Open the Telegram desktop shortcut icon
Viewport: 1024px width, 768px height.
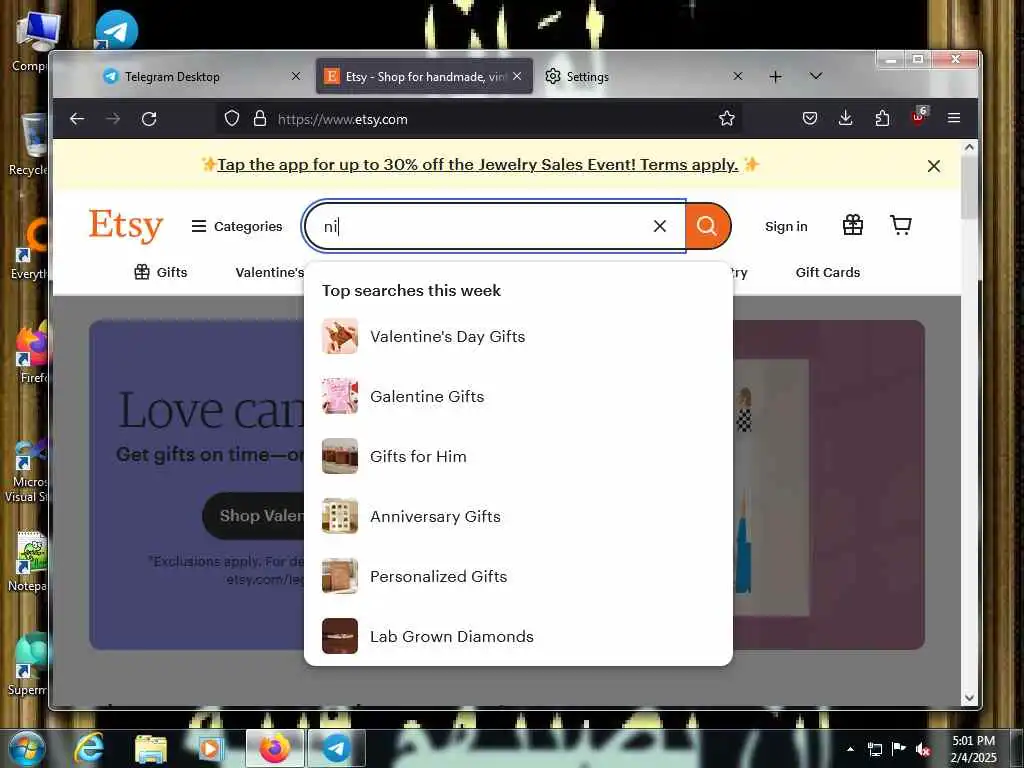point(116,29)
